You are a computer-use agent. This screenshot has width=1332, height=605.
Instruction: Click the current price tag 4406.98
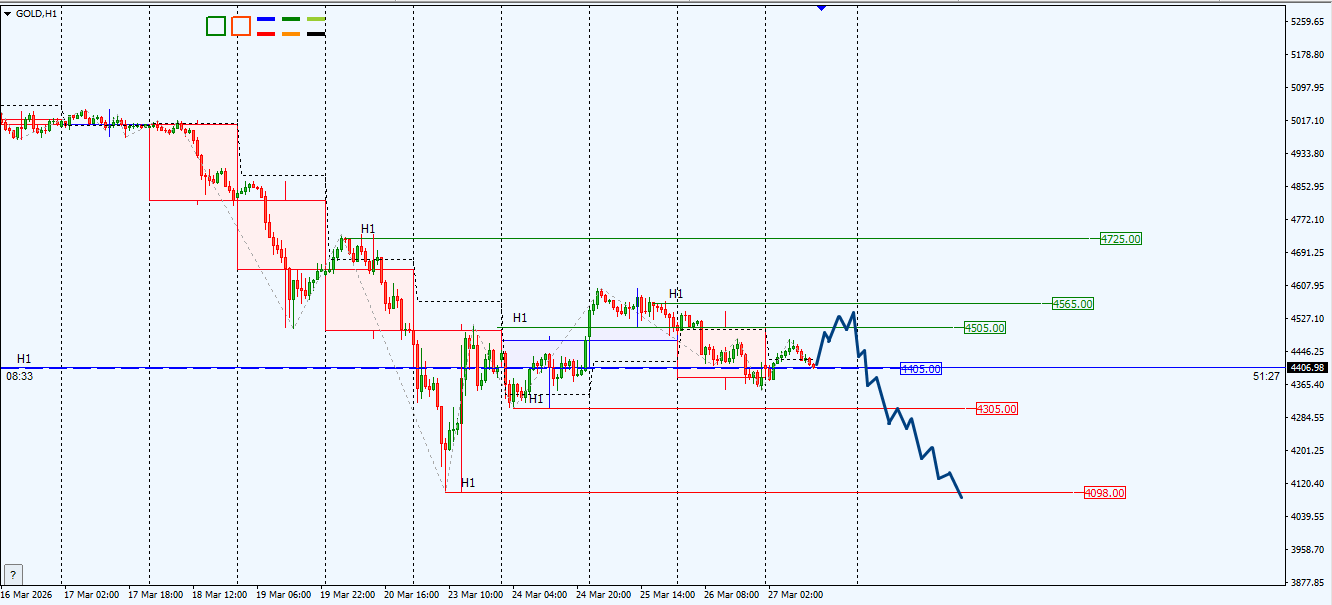coord(1308,367)
